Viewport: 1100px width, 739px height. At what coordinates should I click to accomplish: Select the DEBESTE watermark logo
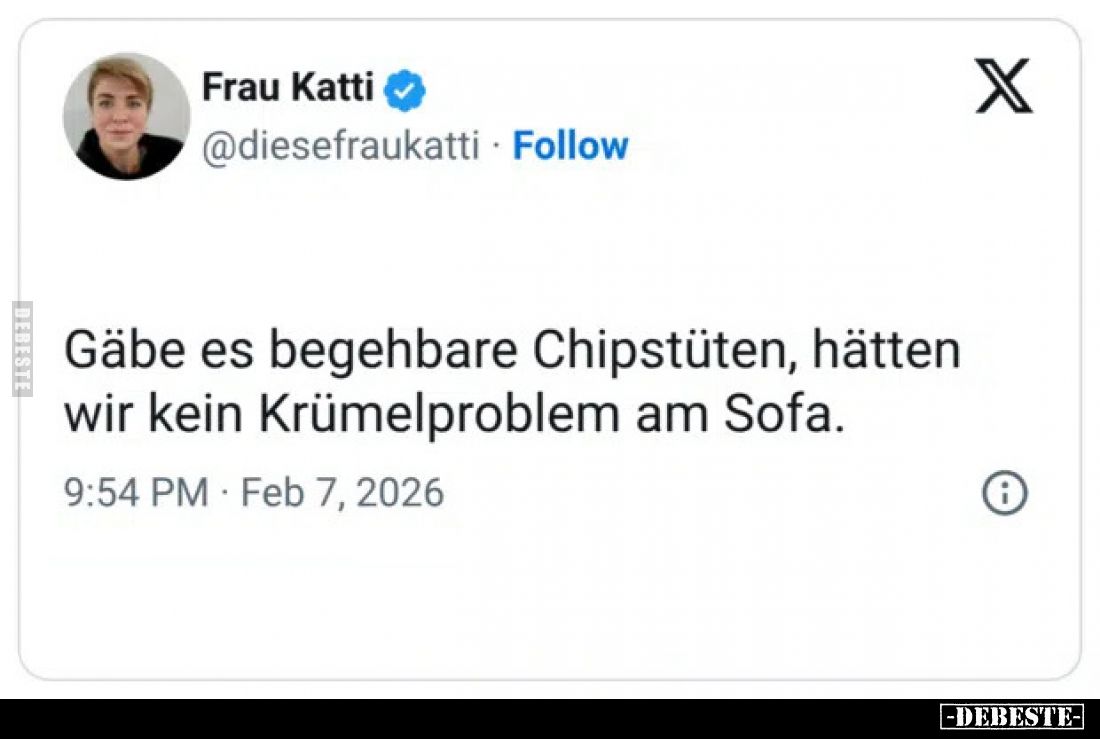[x=1014, y=716]
